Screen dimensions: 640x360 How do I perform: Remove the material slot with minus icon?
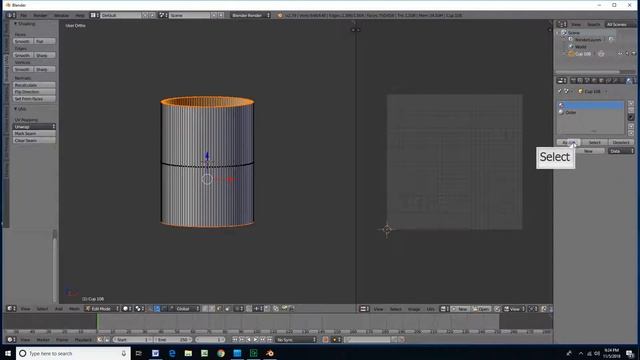click(x=631, y=110)
